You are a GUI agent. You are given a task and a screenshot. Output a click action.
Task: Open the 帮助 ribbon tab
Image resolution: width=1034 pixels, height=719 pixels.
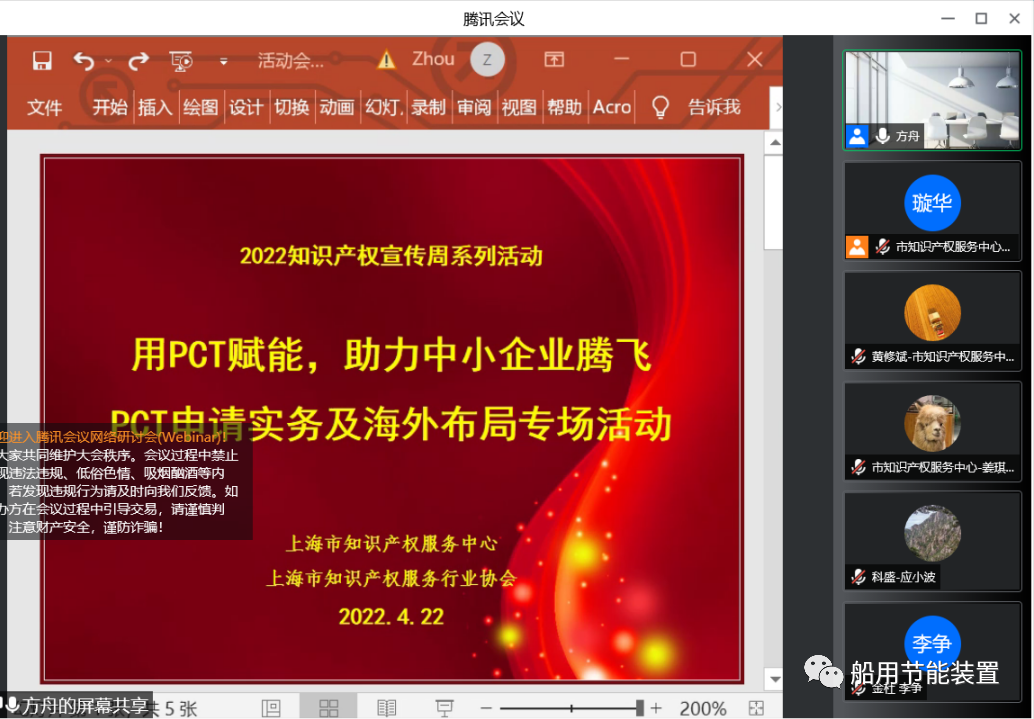coord(564,107)
